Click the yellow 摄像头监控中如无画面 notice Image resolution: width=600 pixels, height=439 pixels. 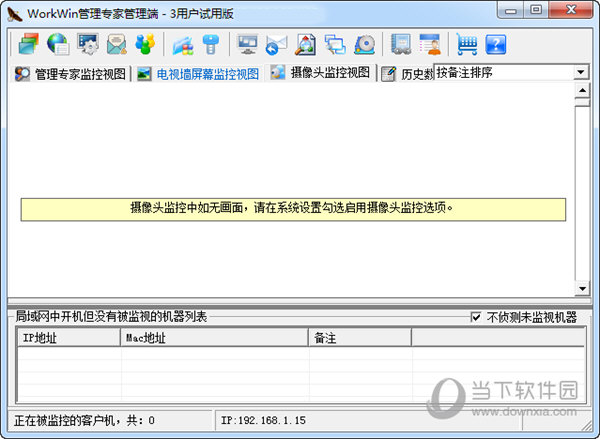[x=293, y=209]
